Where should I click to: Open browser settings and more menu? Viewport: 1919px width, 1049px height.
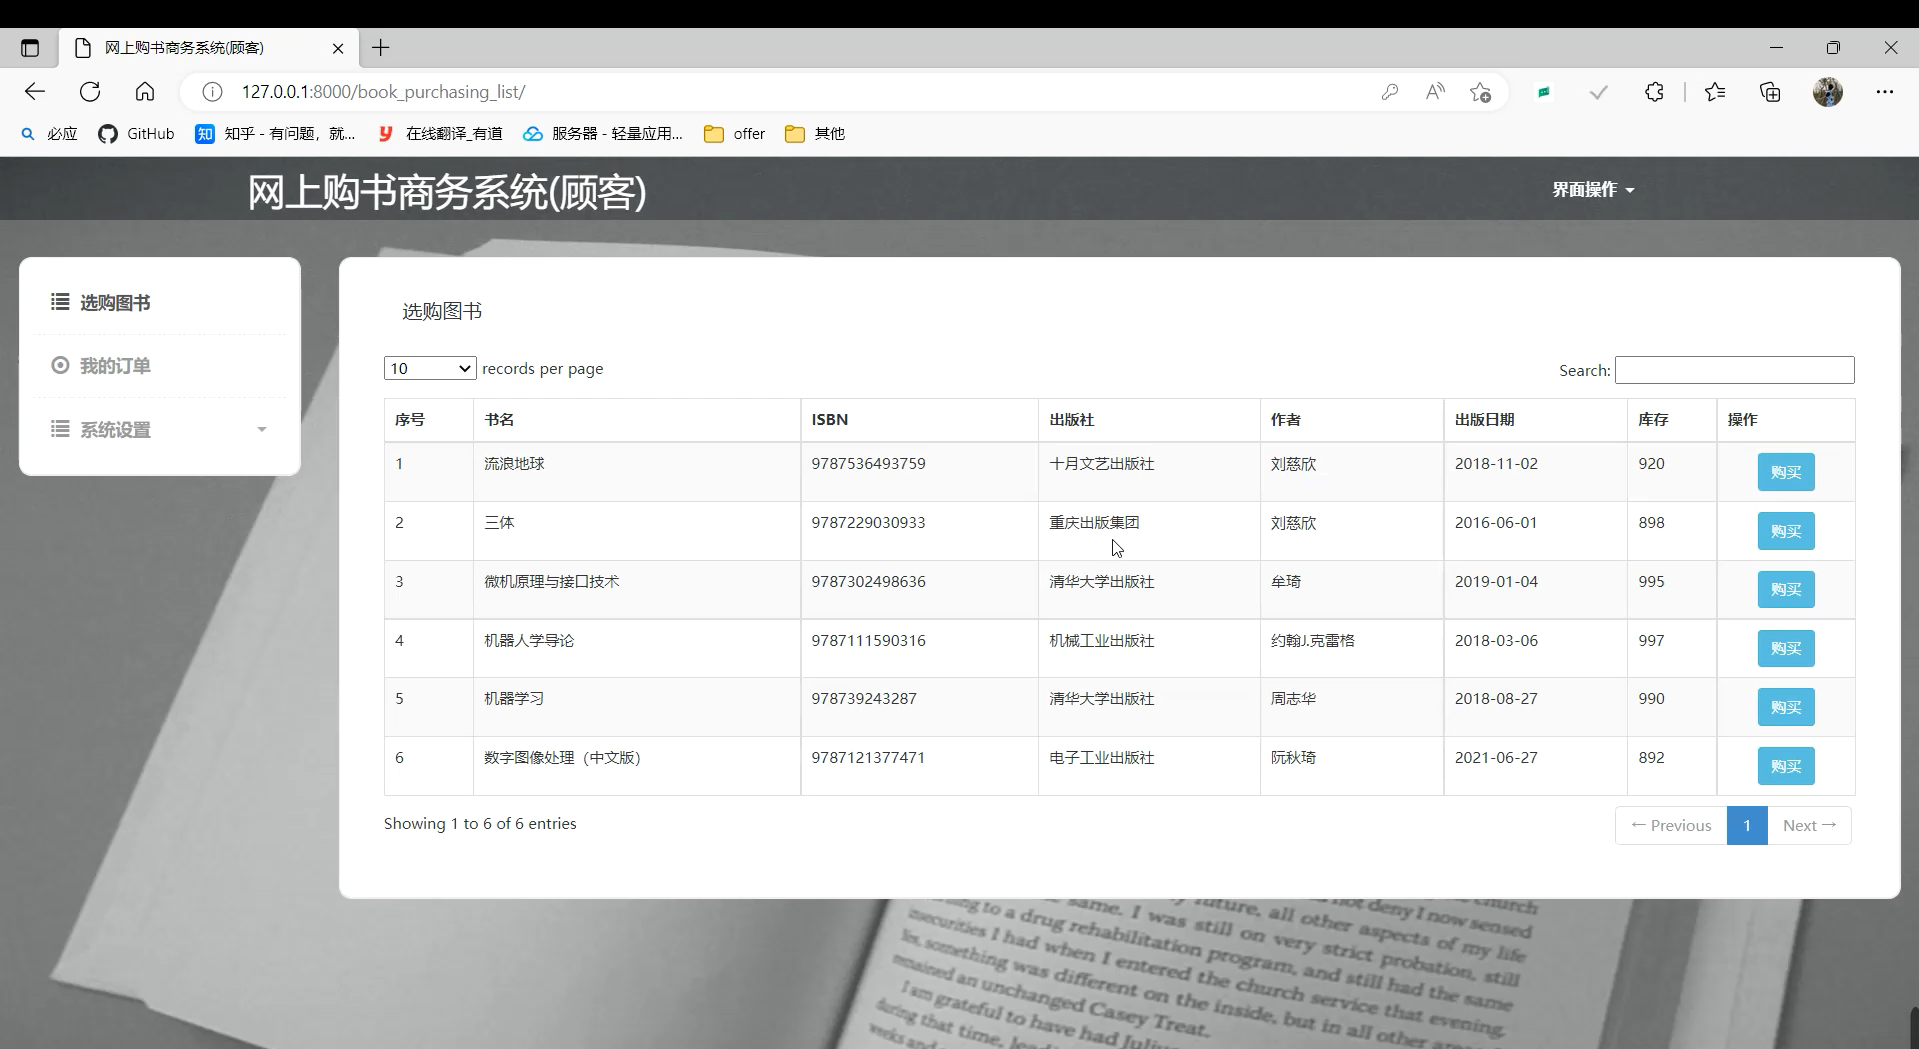[1885, 92]
